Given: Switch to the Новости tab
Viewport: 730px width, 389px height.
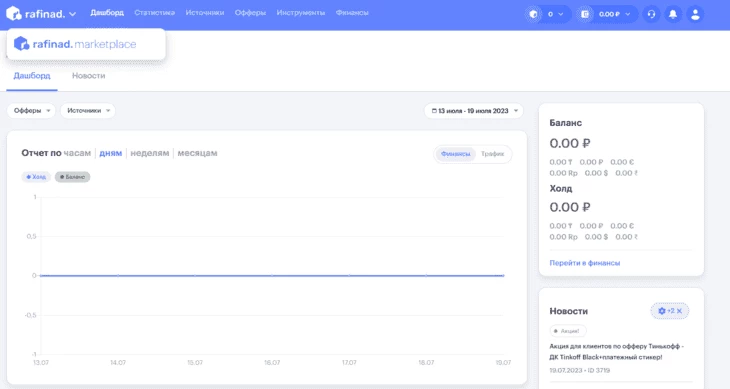Looking at the screenshot, I should (88, 76).
